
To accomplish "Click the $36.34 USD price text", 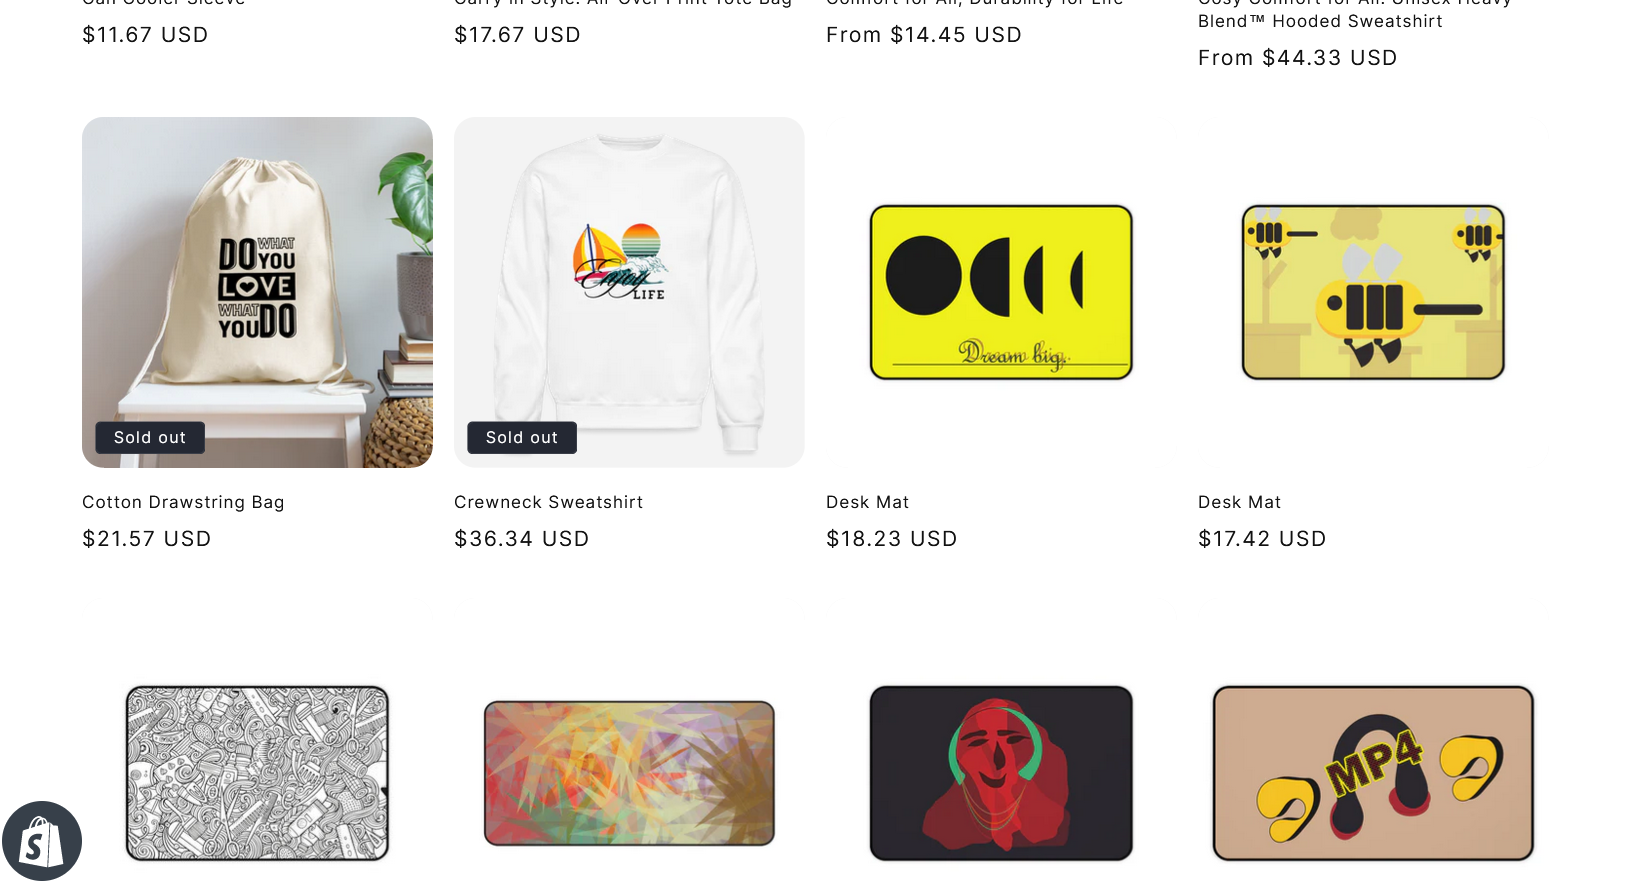I will click(522, 539).
